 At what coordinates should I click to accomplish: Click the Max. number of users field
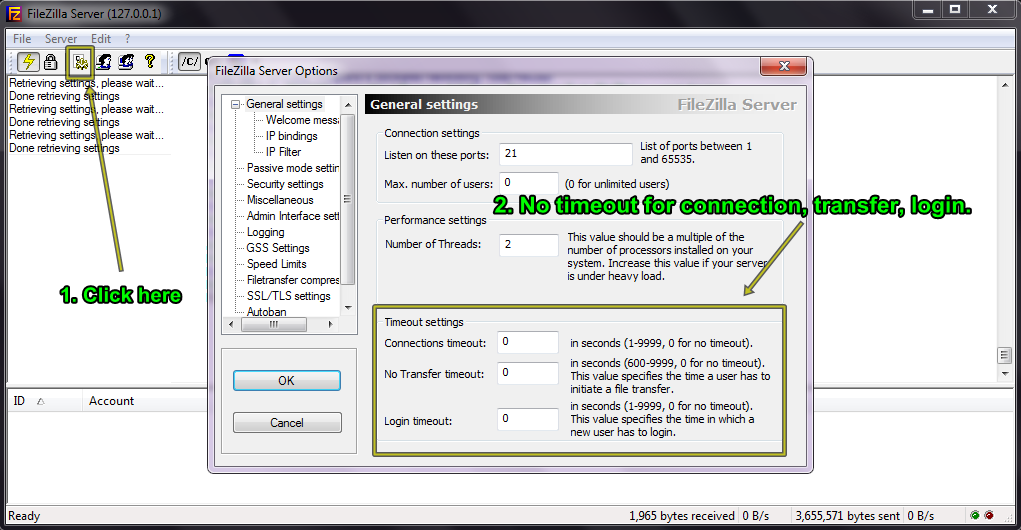[529, 183]
